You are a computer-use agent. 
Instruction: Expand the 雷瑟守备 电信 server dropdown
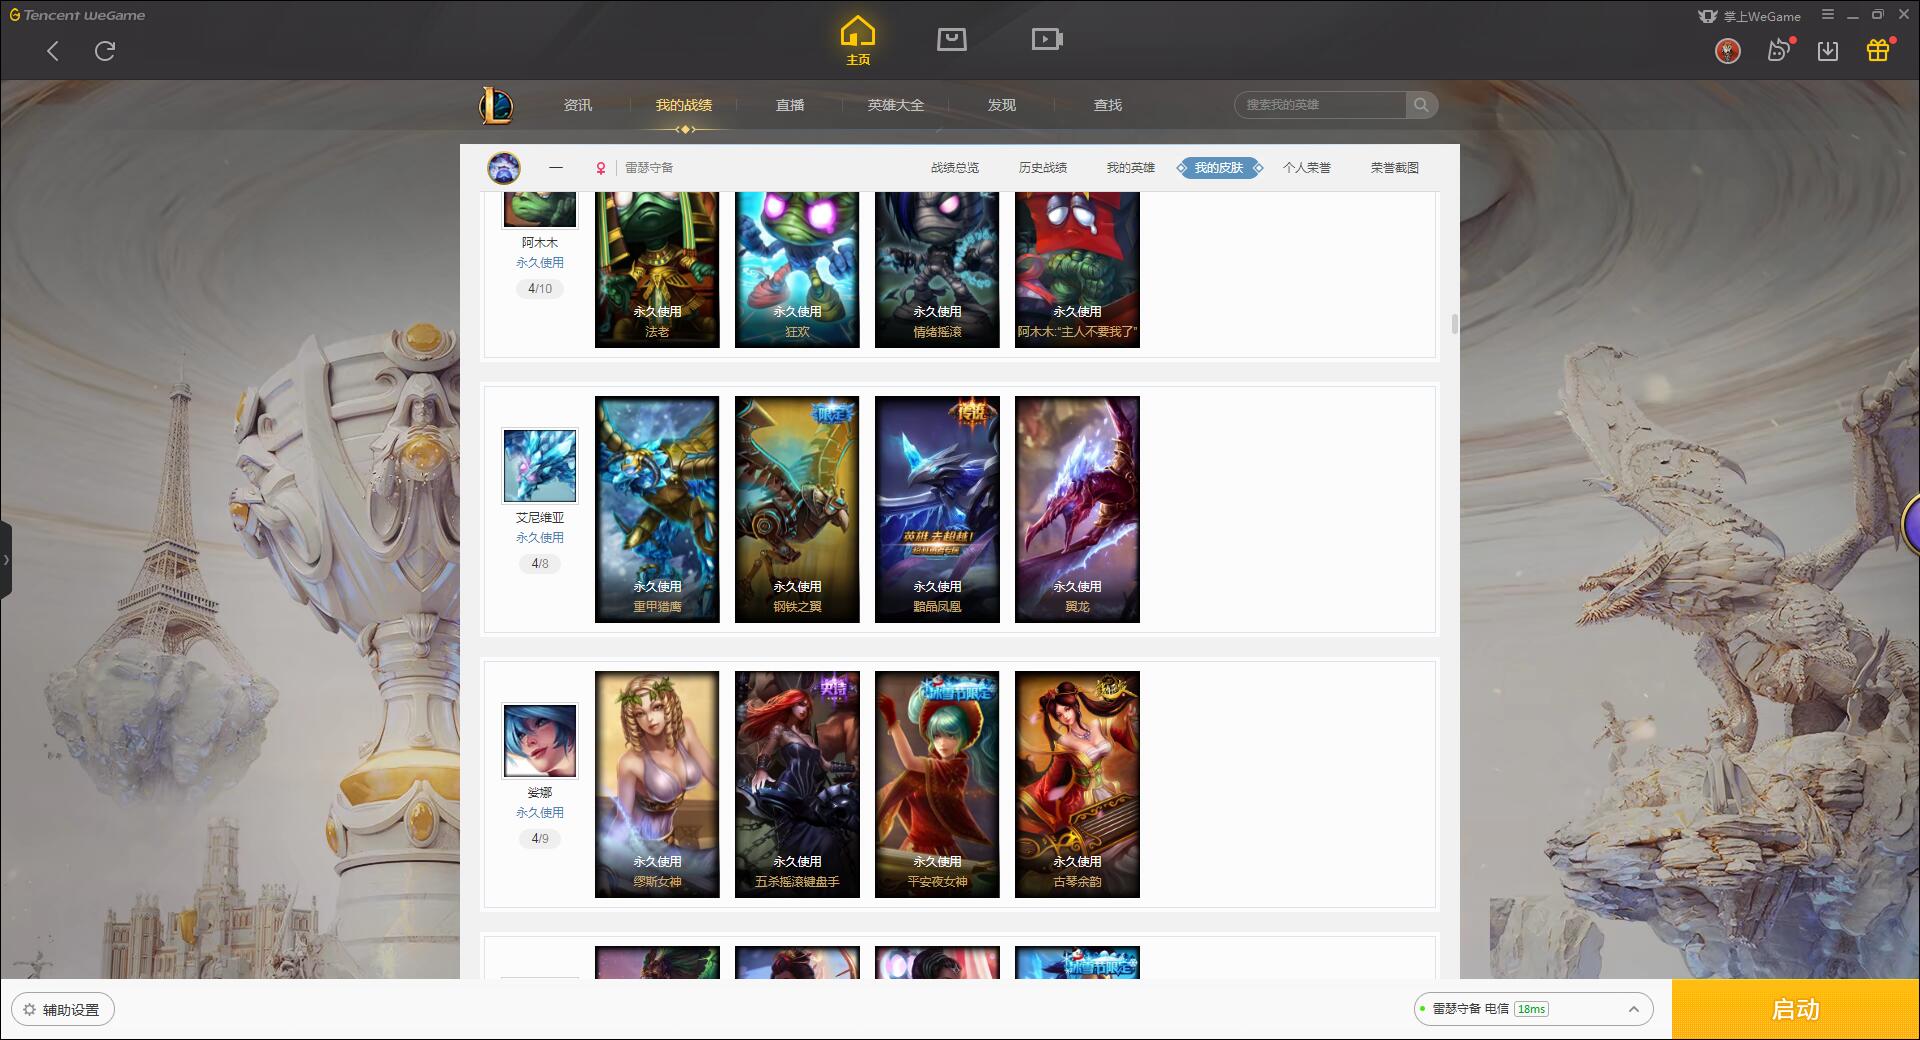click(x=1634, y=1009)
